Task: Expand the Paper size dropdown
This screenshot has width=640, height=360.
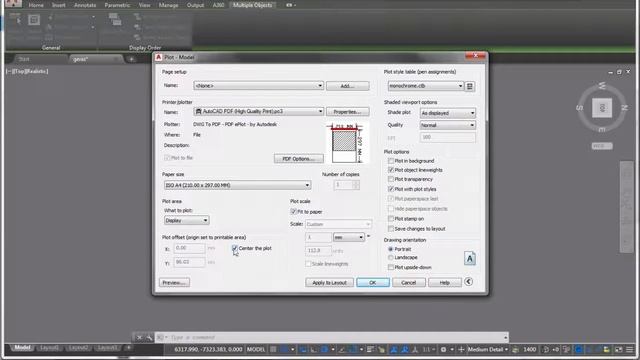Action: pos(237,185)
